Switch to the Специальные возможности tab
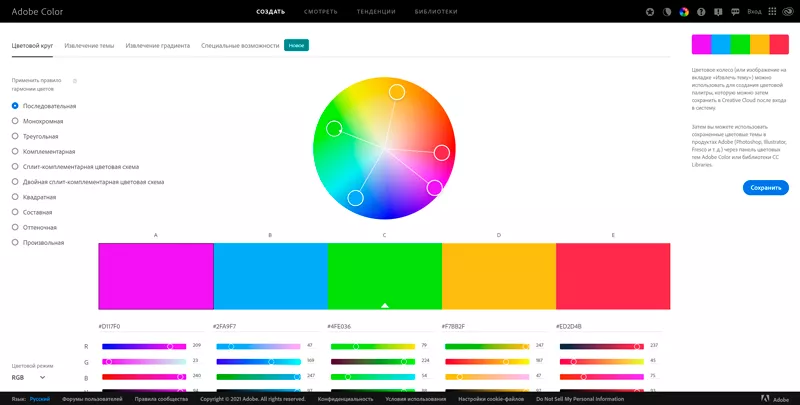This screenshot has width=800, height=405. (240, 45)
